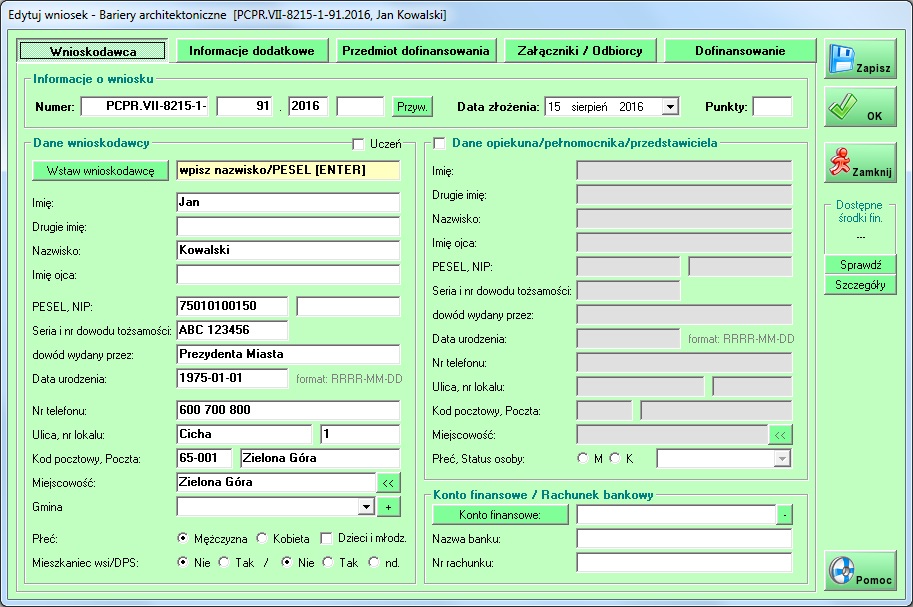
Task: Select the Mężczyzna radio button
Action: coord(183,538)
